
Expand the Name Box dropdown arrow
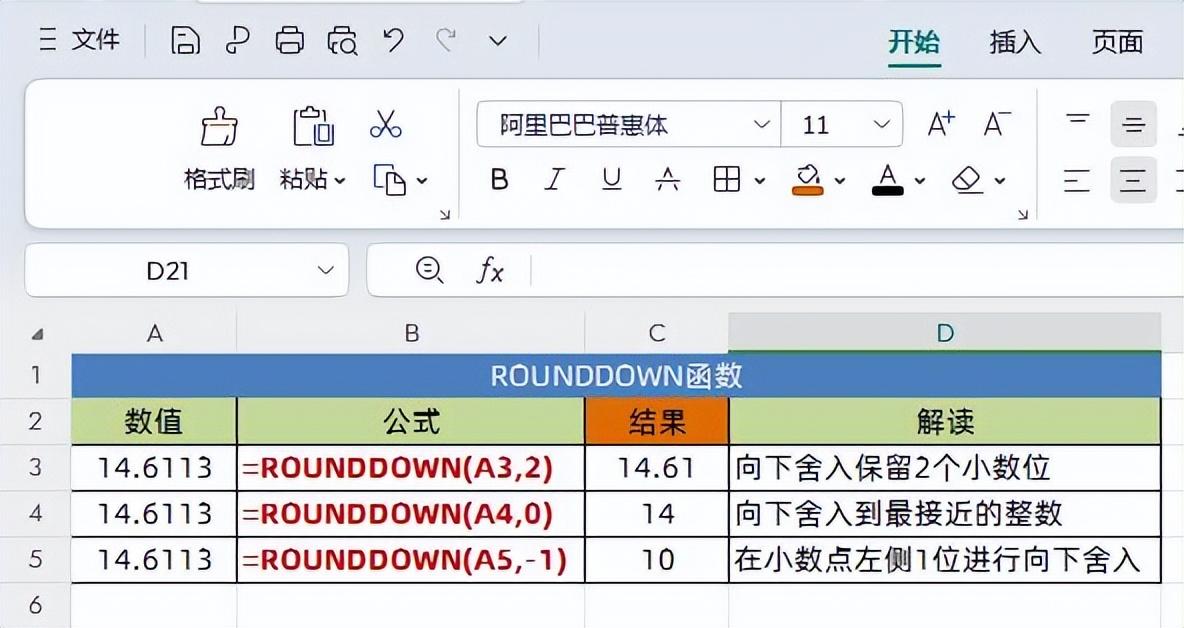[x=325, y=270]
